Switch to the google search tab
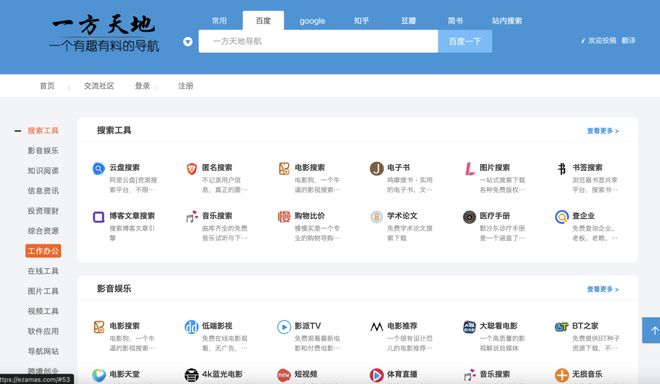This screenshot has height=384, width=660. [x=312, y=21]
